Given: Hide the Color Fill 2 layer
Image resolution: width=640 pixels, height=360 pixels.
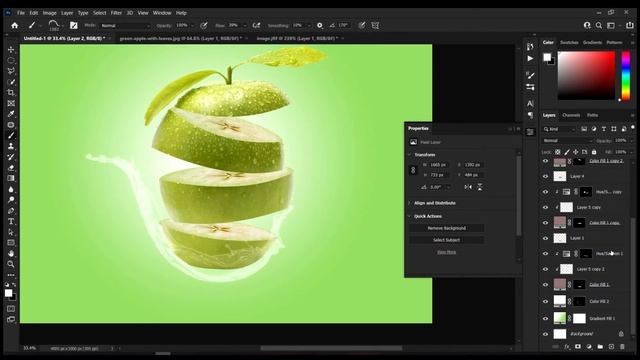Looking at the screenshot, I should [x=545, y=301].
